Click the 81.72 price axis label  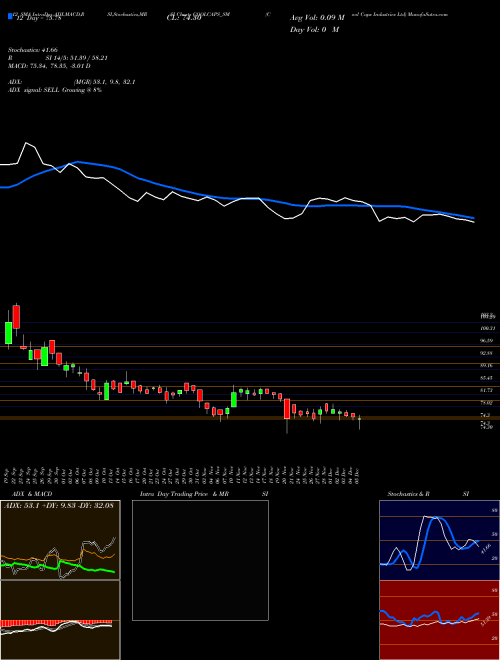(486, 391)
